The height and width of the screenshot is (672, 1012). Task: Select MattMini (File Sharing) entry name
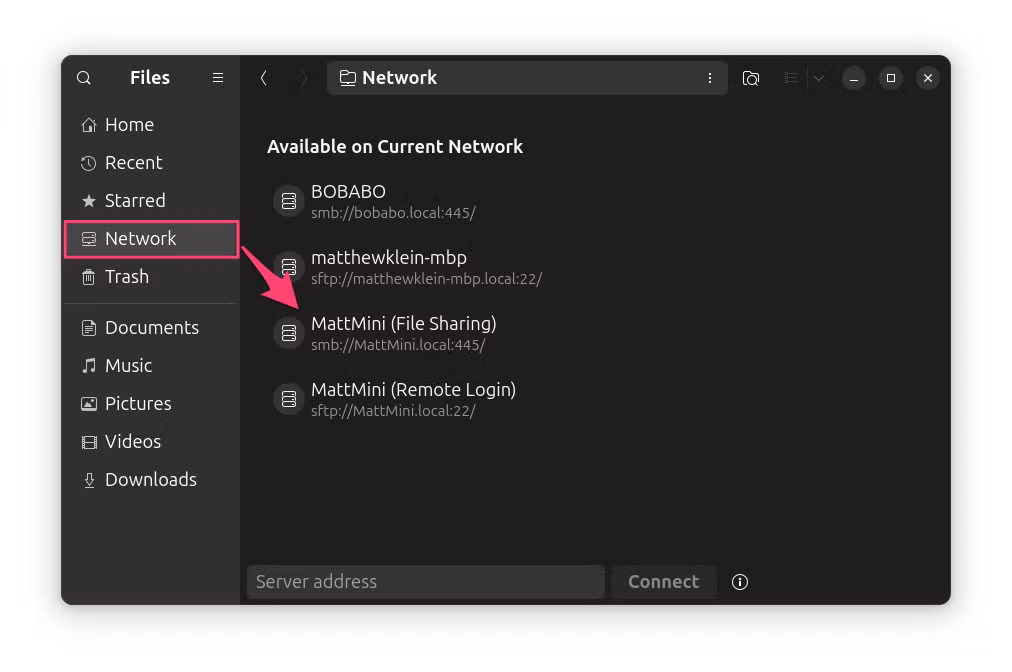[403, 323]
